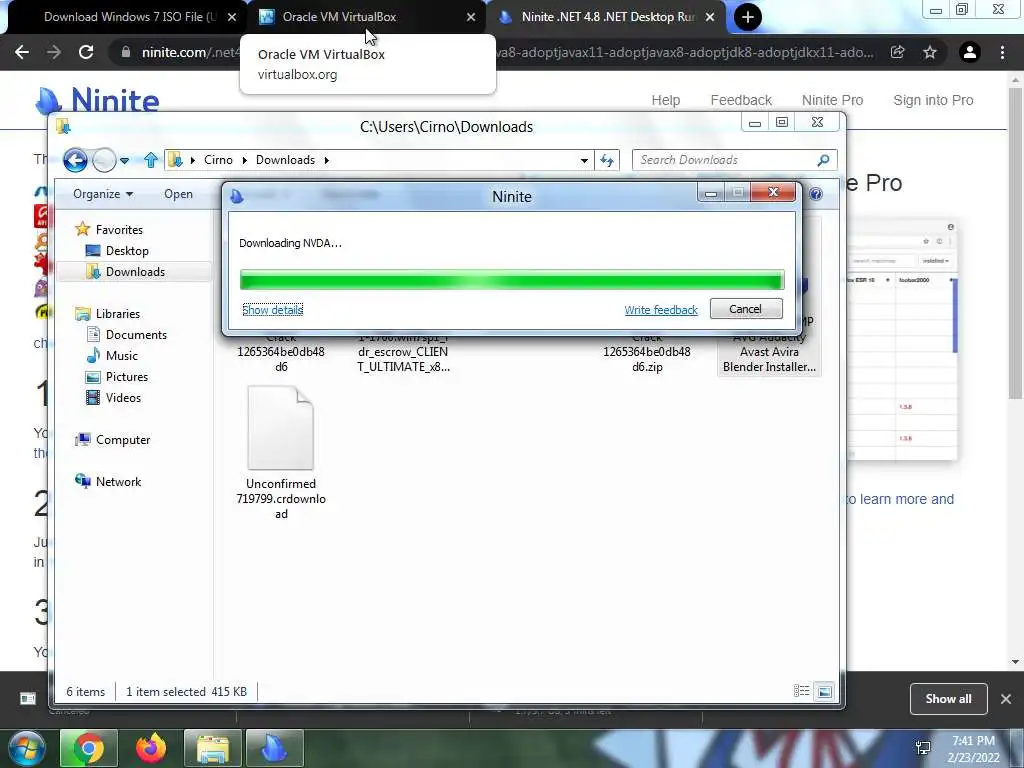
Task: Switch Explorer to large icons view icon
Action: point(825,691)
